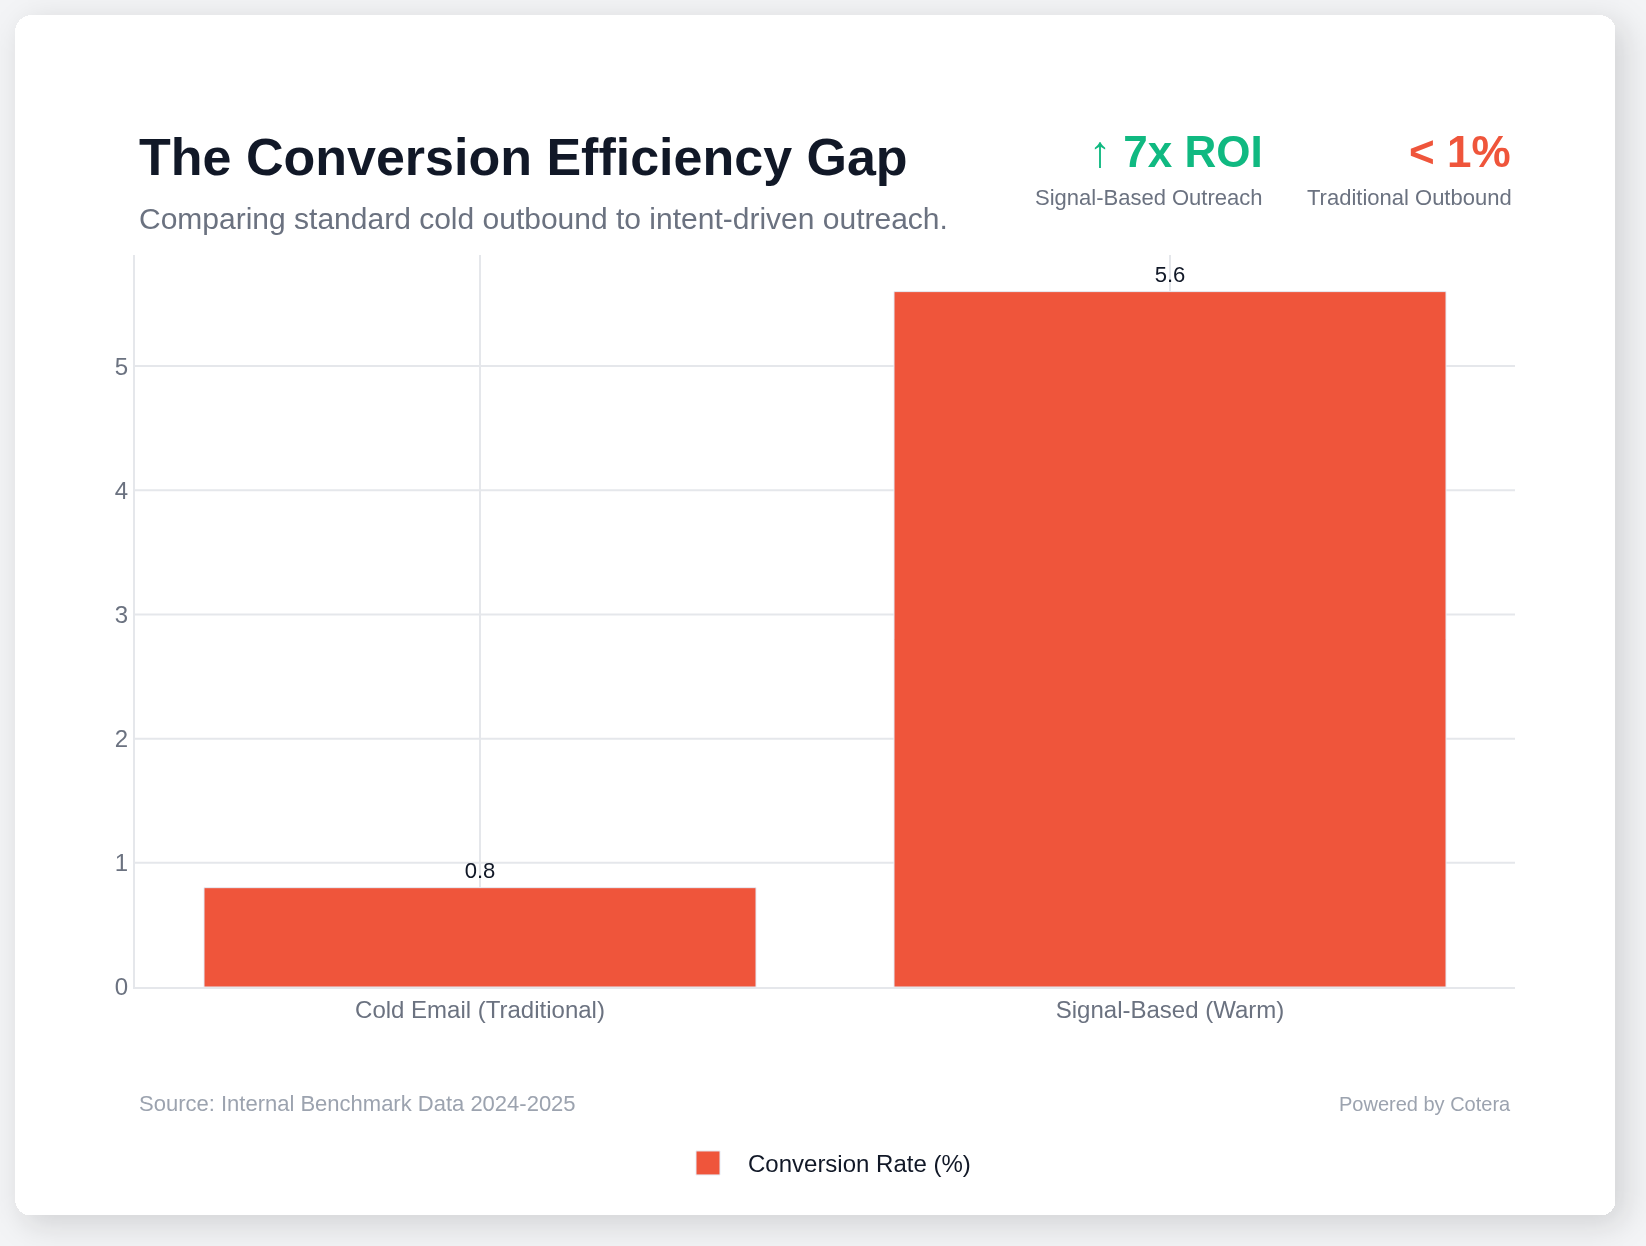Click the red < 1% statistic
The image size is (1646, 1246).
(1459, 153)
